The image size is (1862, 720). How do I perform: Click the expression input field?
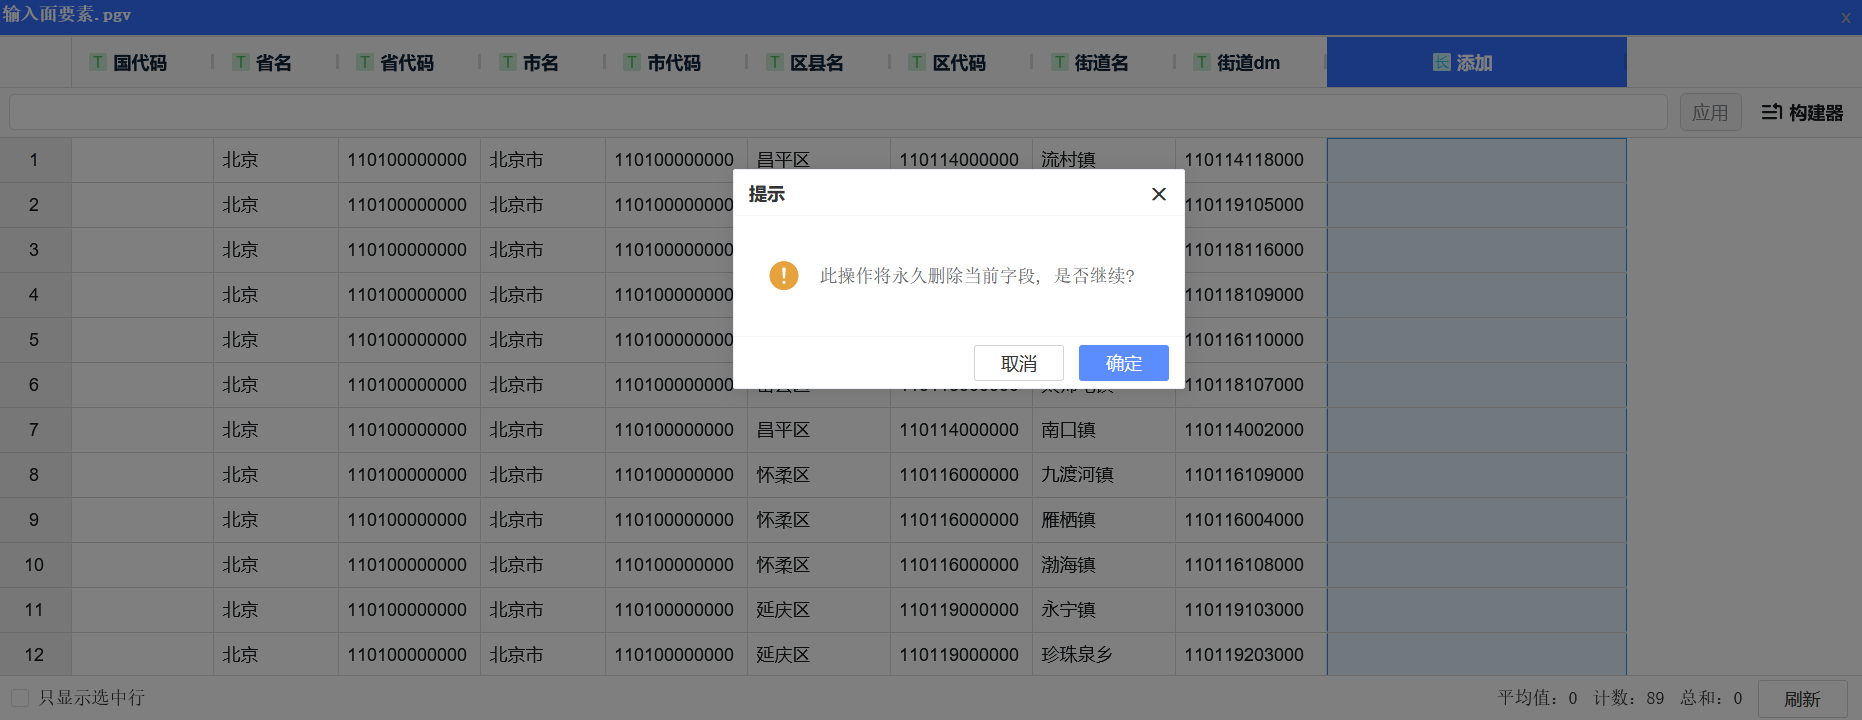837,112
